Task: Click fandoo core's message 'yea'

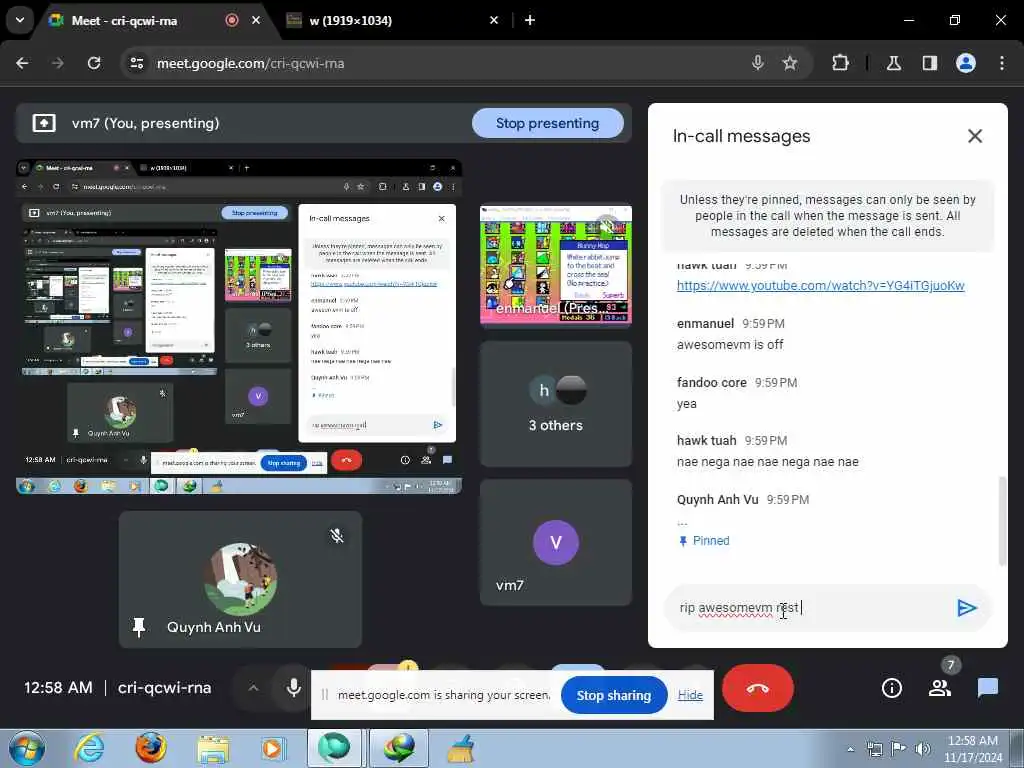Action: [x=686, y=404]
